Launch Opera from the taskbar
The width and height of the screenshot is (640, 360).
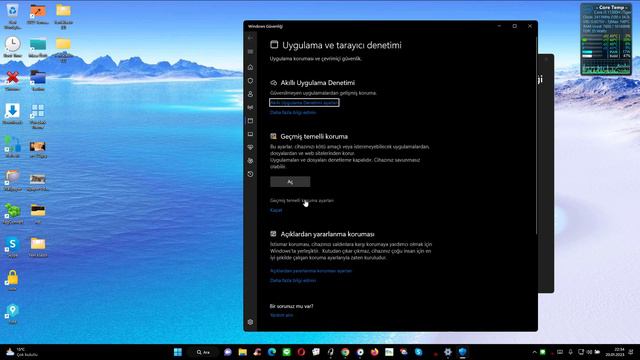[x=301, y=352]
